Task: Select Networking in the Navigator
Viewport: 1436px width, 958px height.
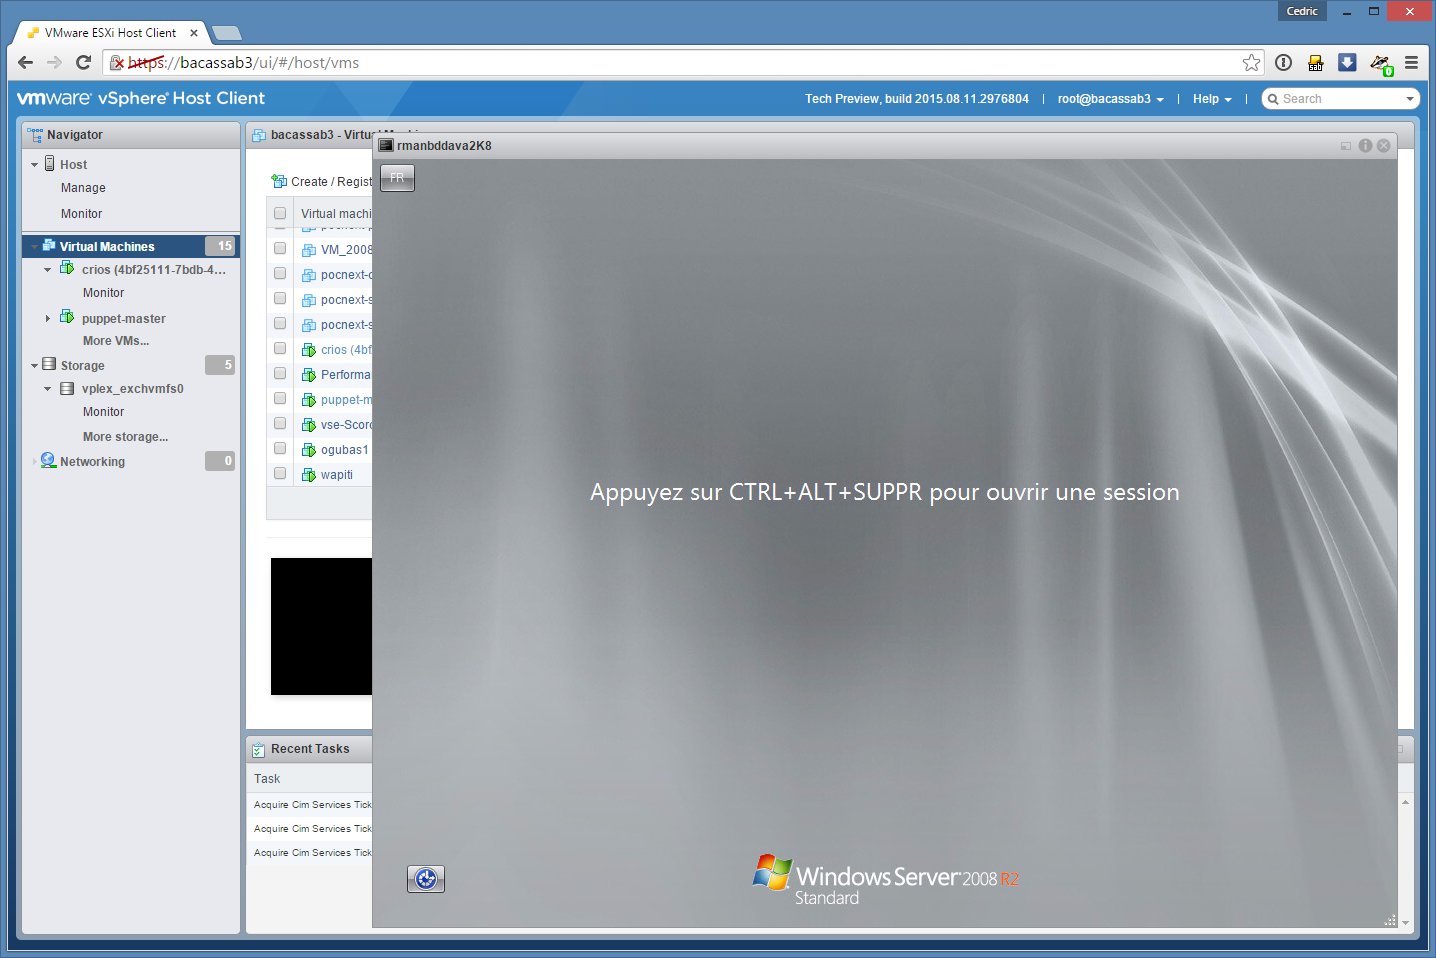Action: click(92, 462)
